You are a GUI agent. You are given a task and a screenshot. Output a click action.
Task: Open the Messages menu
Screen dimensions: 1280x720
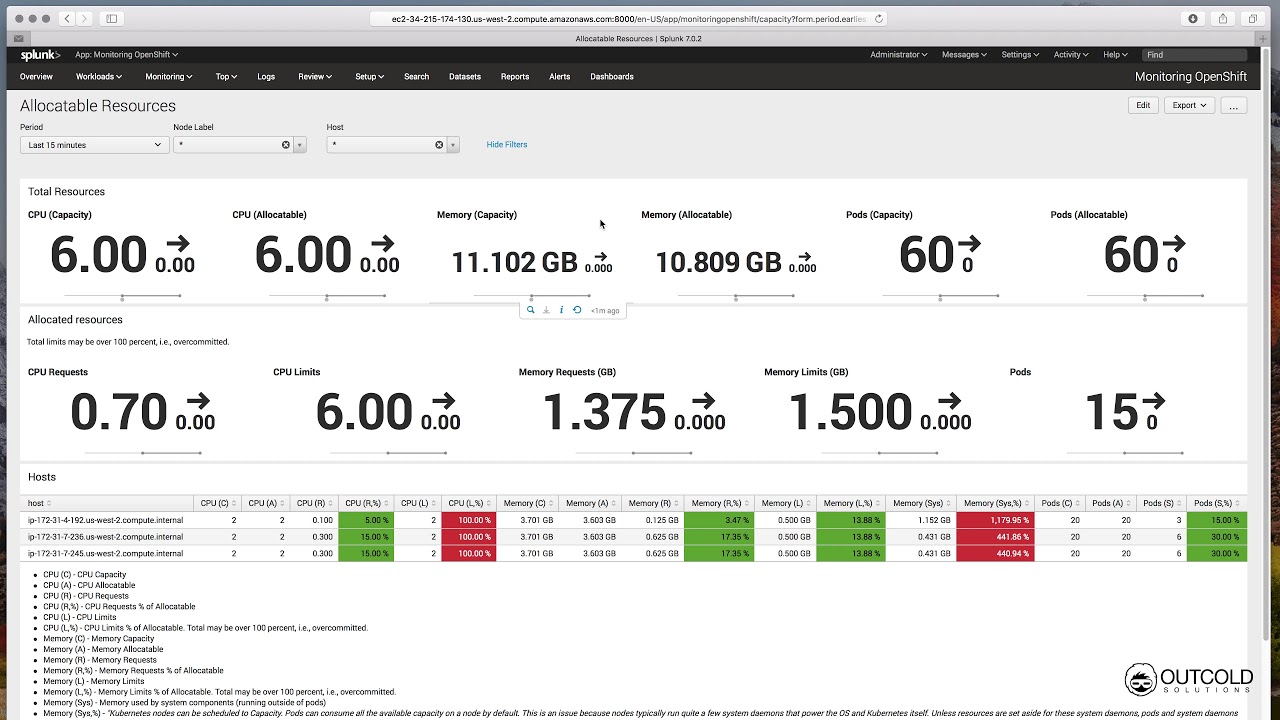tap(963, 55)
